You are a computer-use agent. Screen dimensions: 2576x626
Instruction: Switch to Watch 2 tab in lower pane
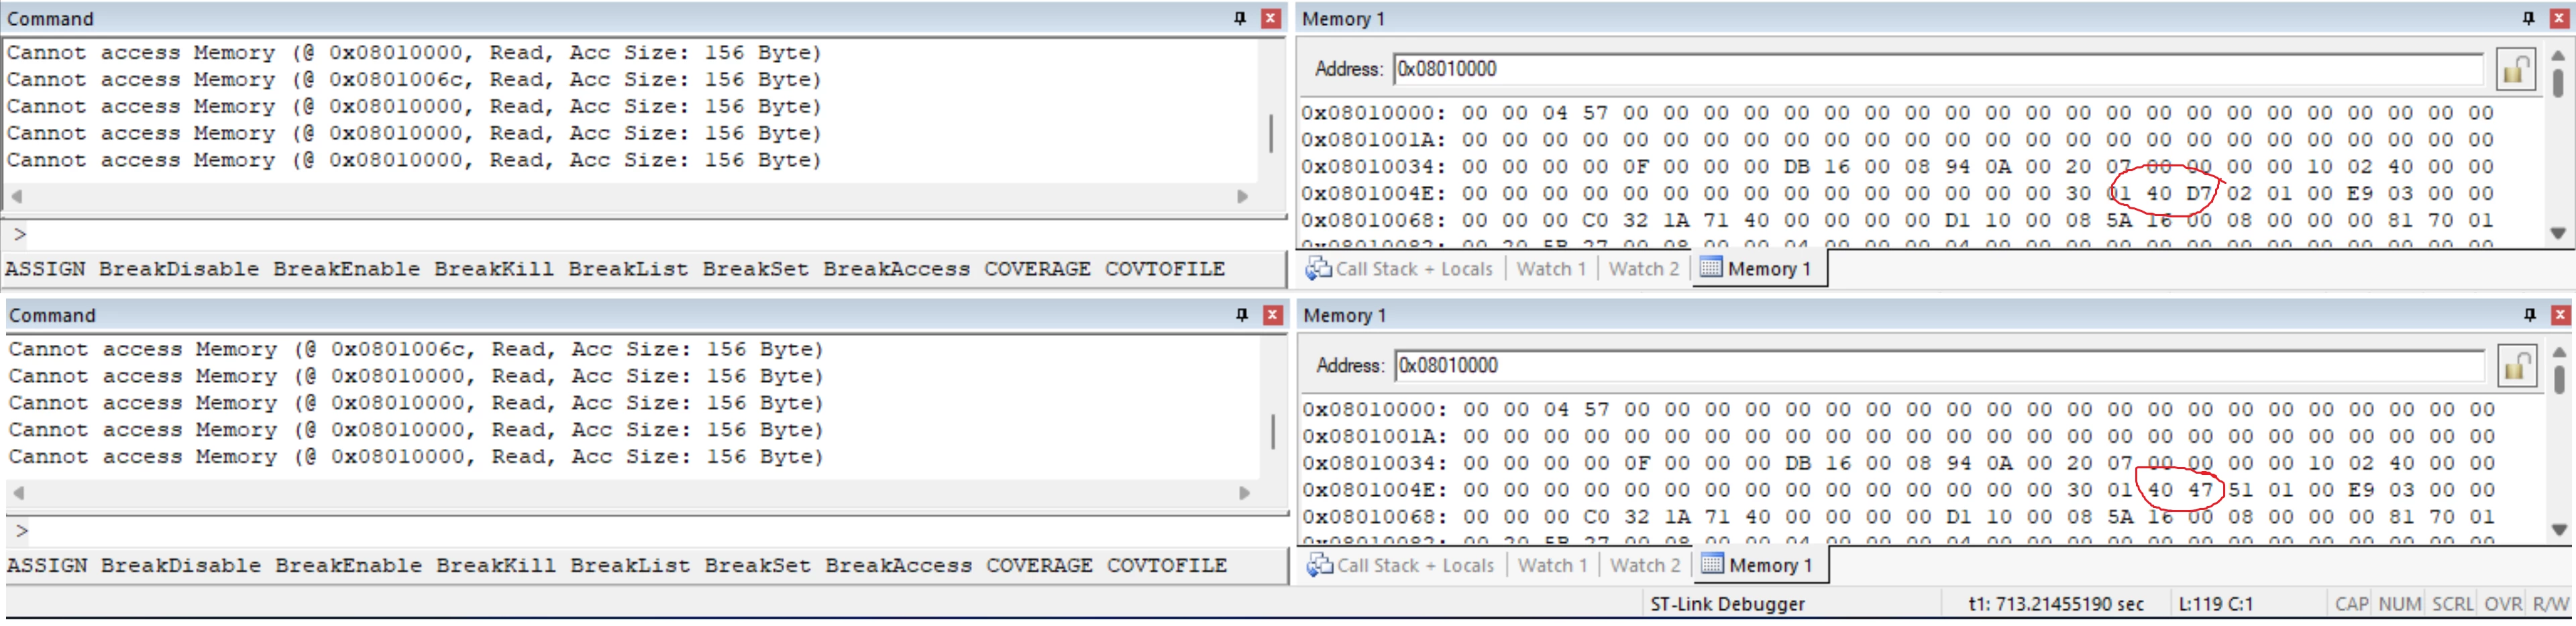[x=1644, y=566]
